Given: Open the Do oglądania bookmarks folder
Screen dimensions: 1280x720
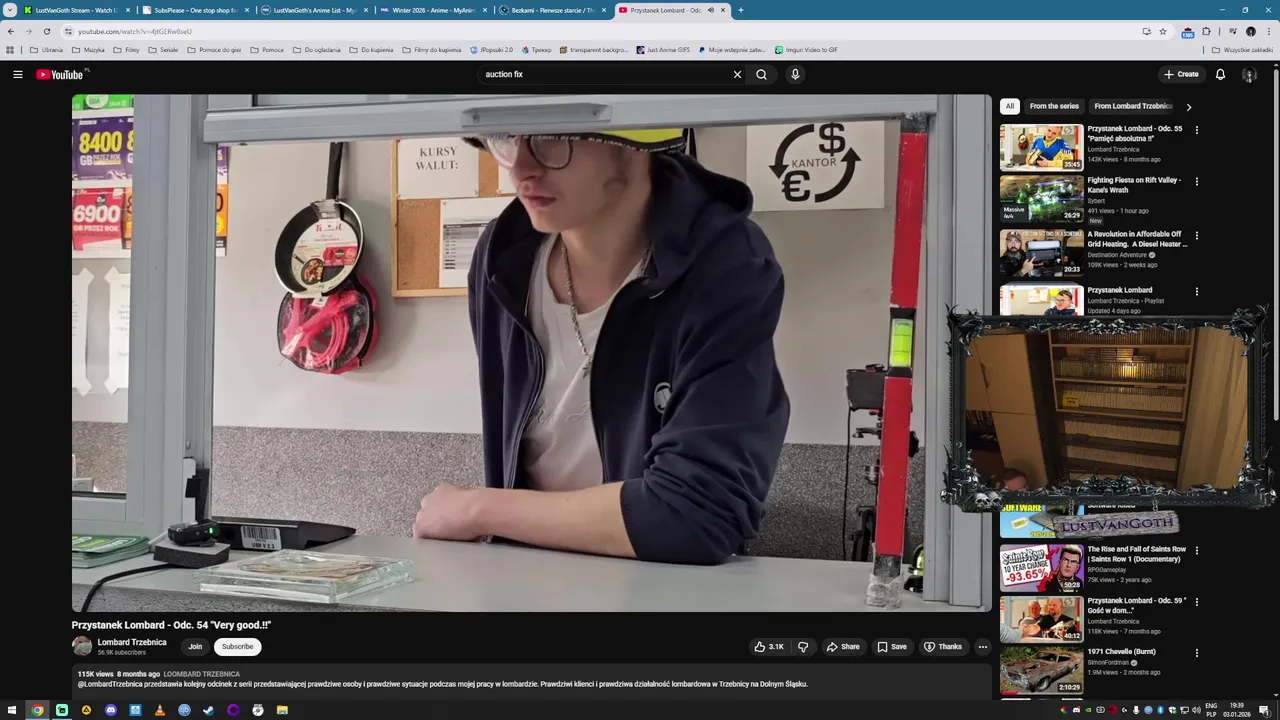Looking at the screenshot, I should (x=317, y=50).
